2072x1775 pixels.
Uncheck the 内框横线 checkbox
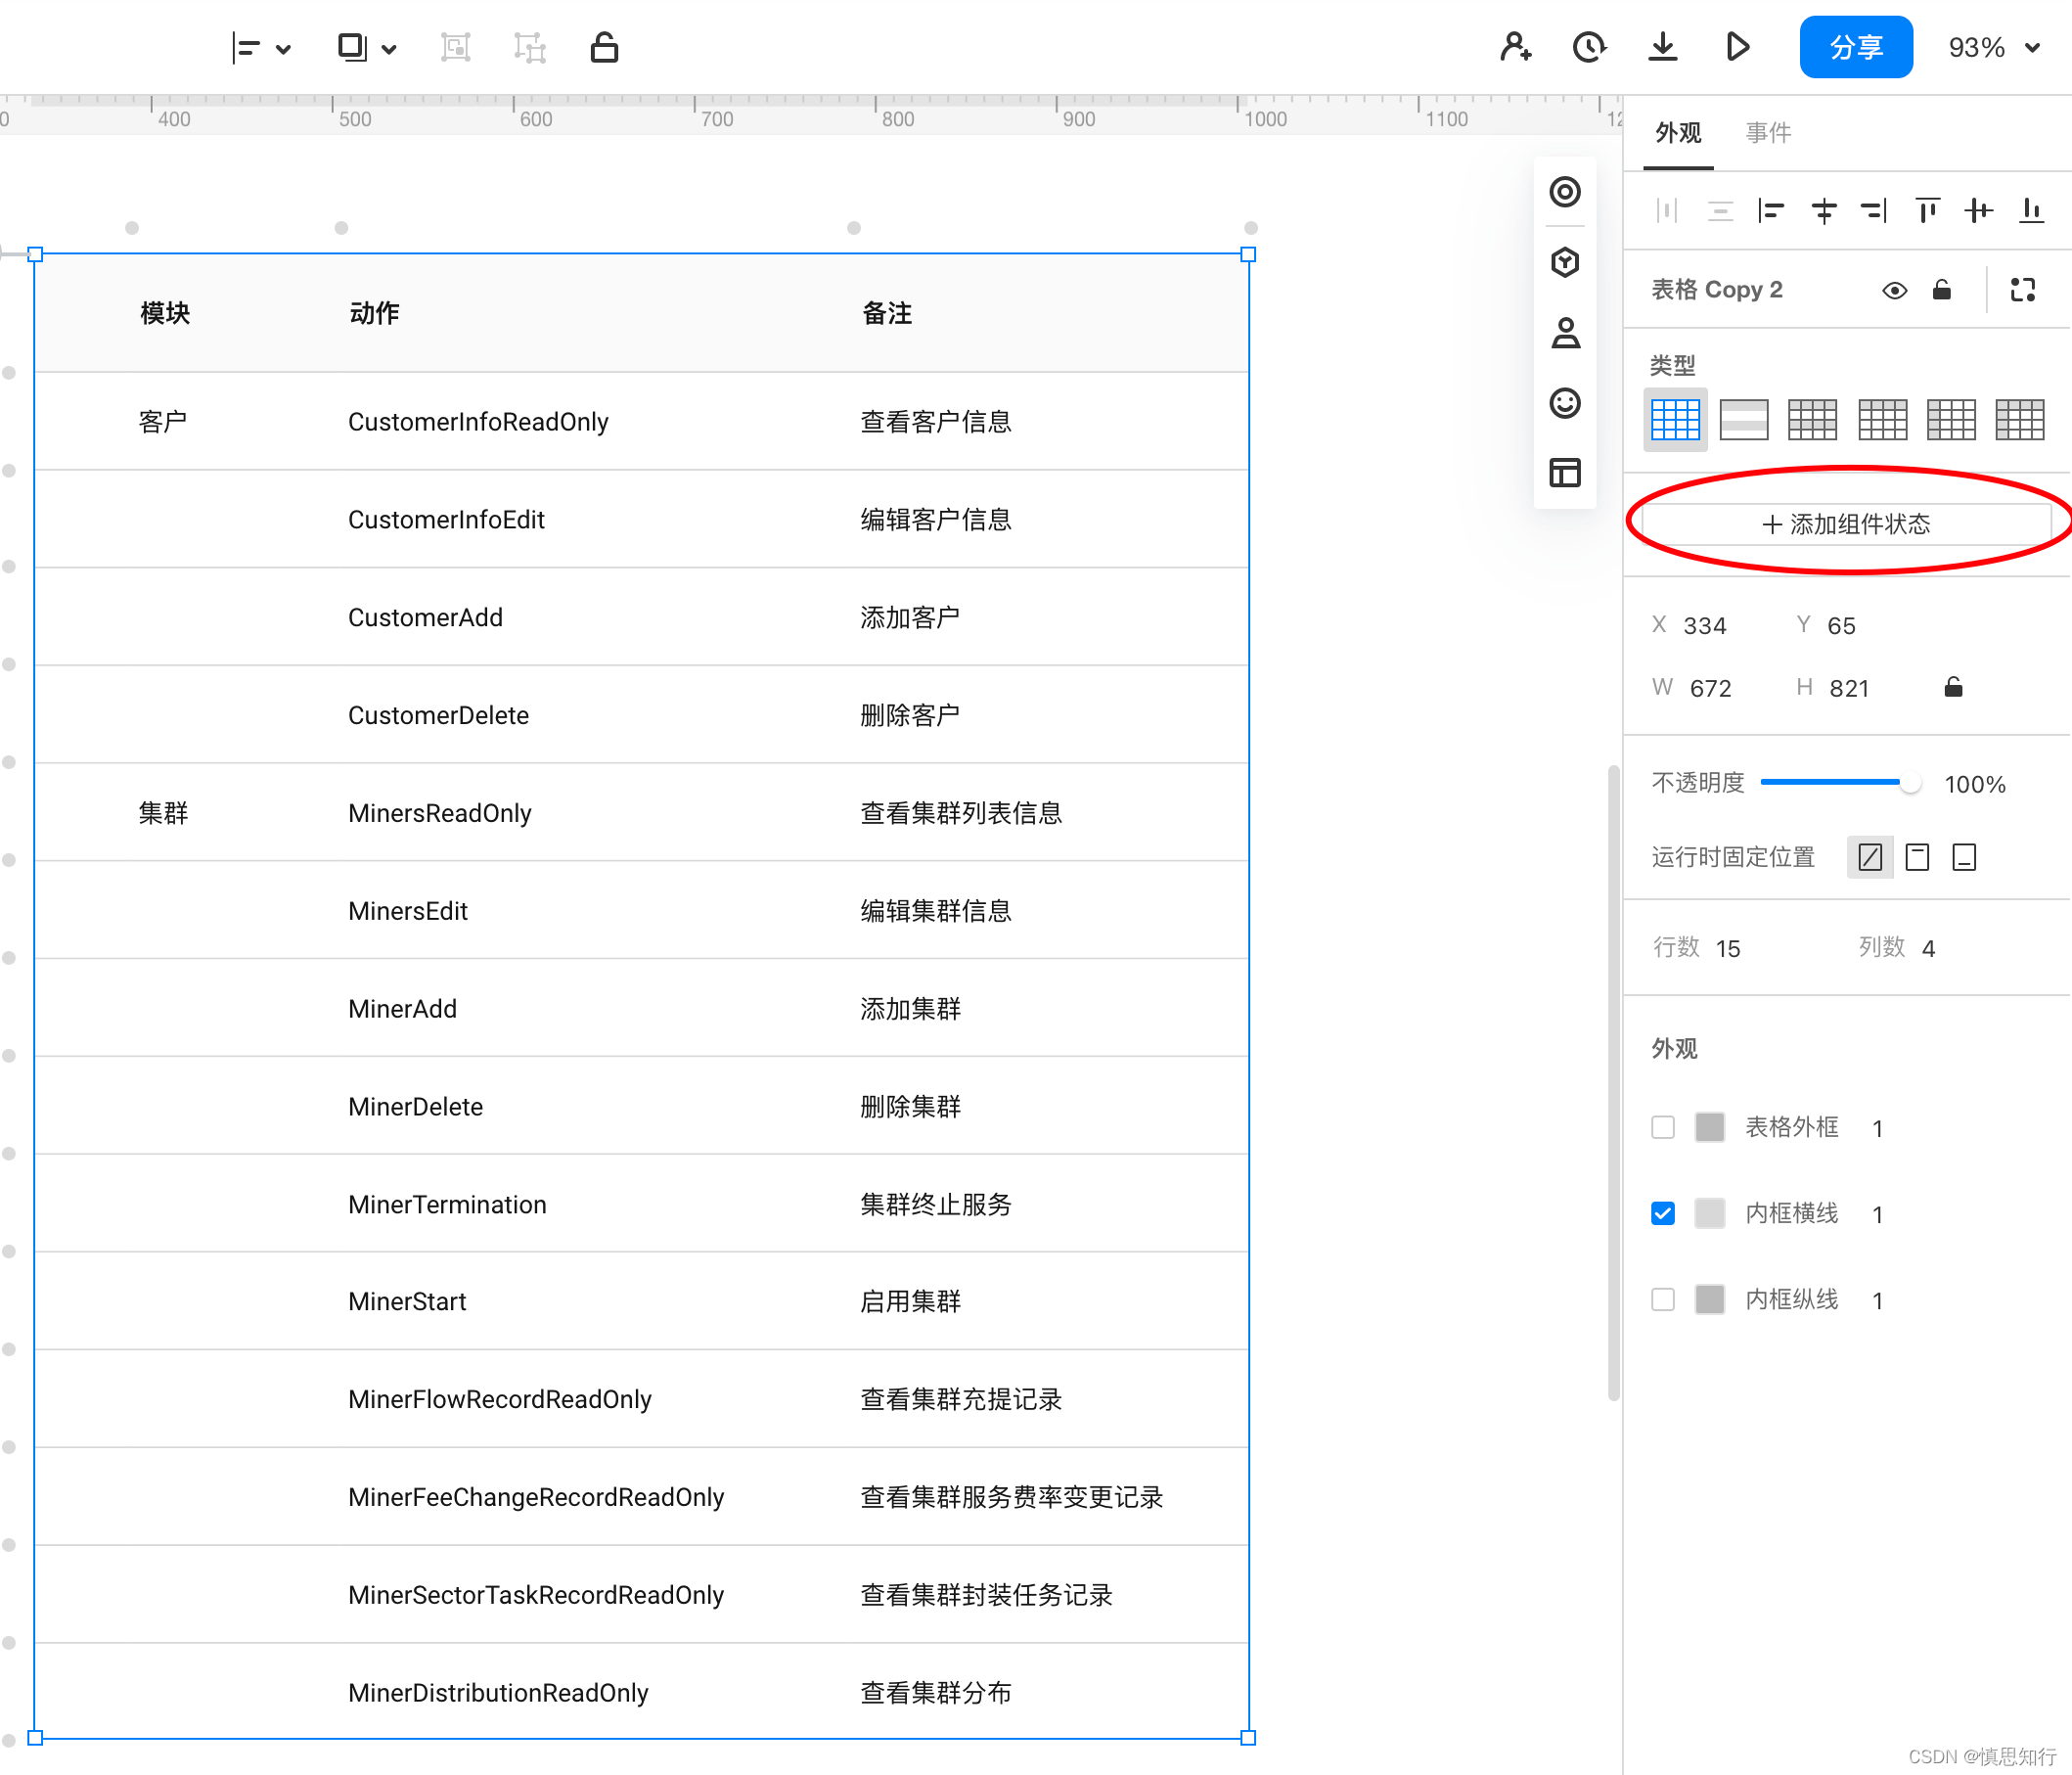pyautogui.click(x=1663, y=1213)
